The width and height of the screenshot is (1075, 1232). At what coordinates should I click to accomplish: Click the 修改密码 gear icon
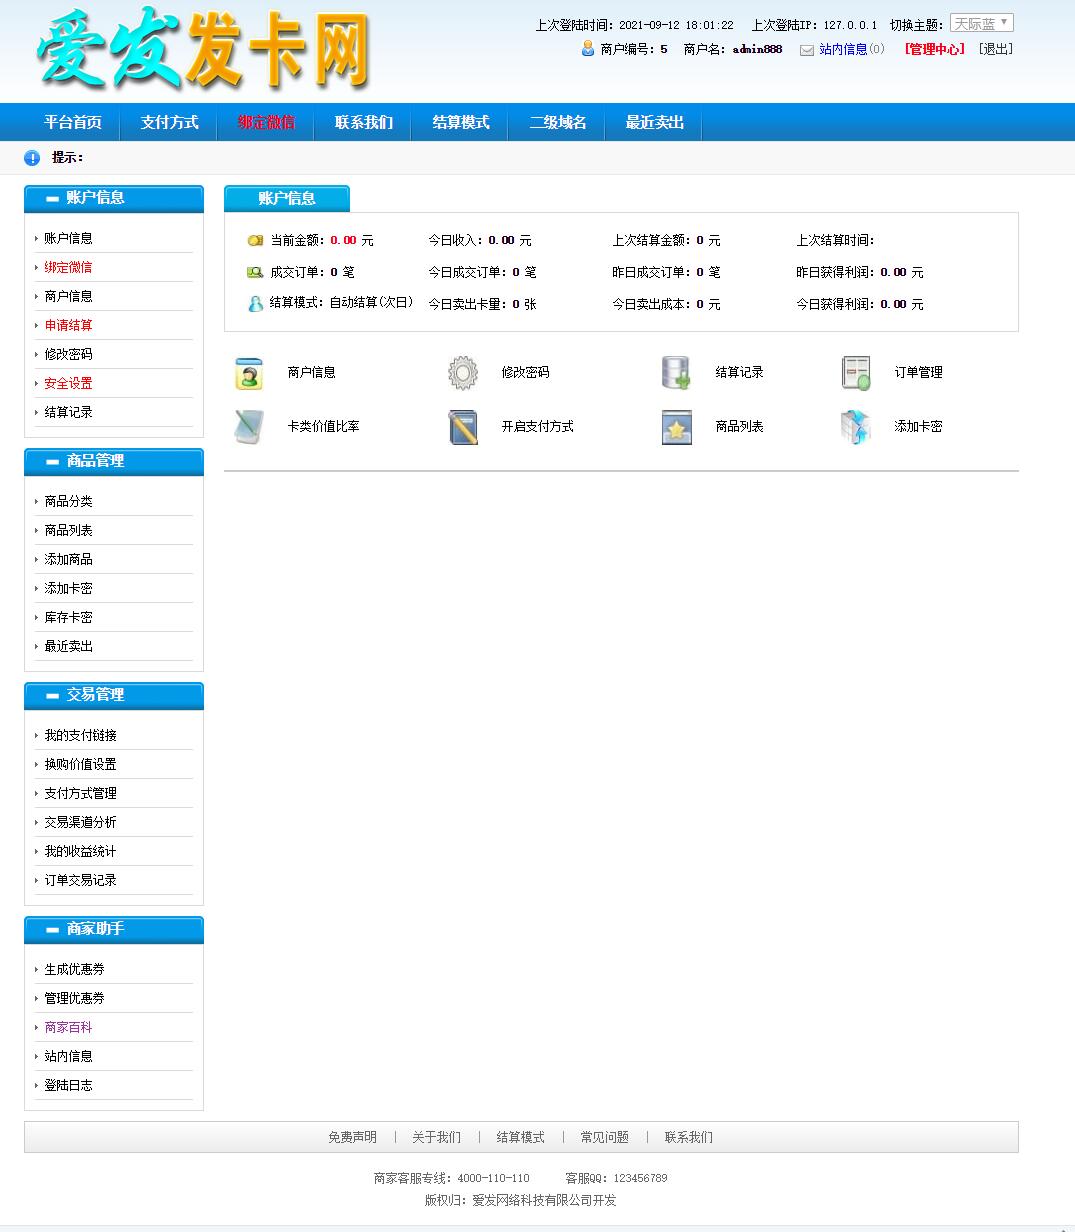point(462,373)
